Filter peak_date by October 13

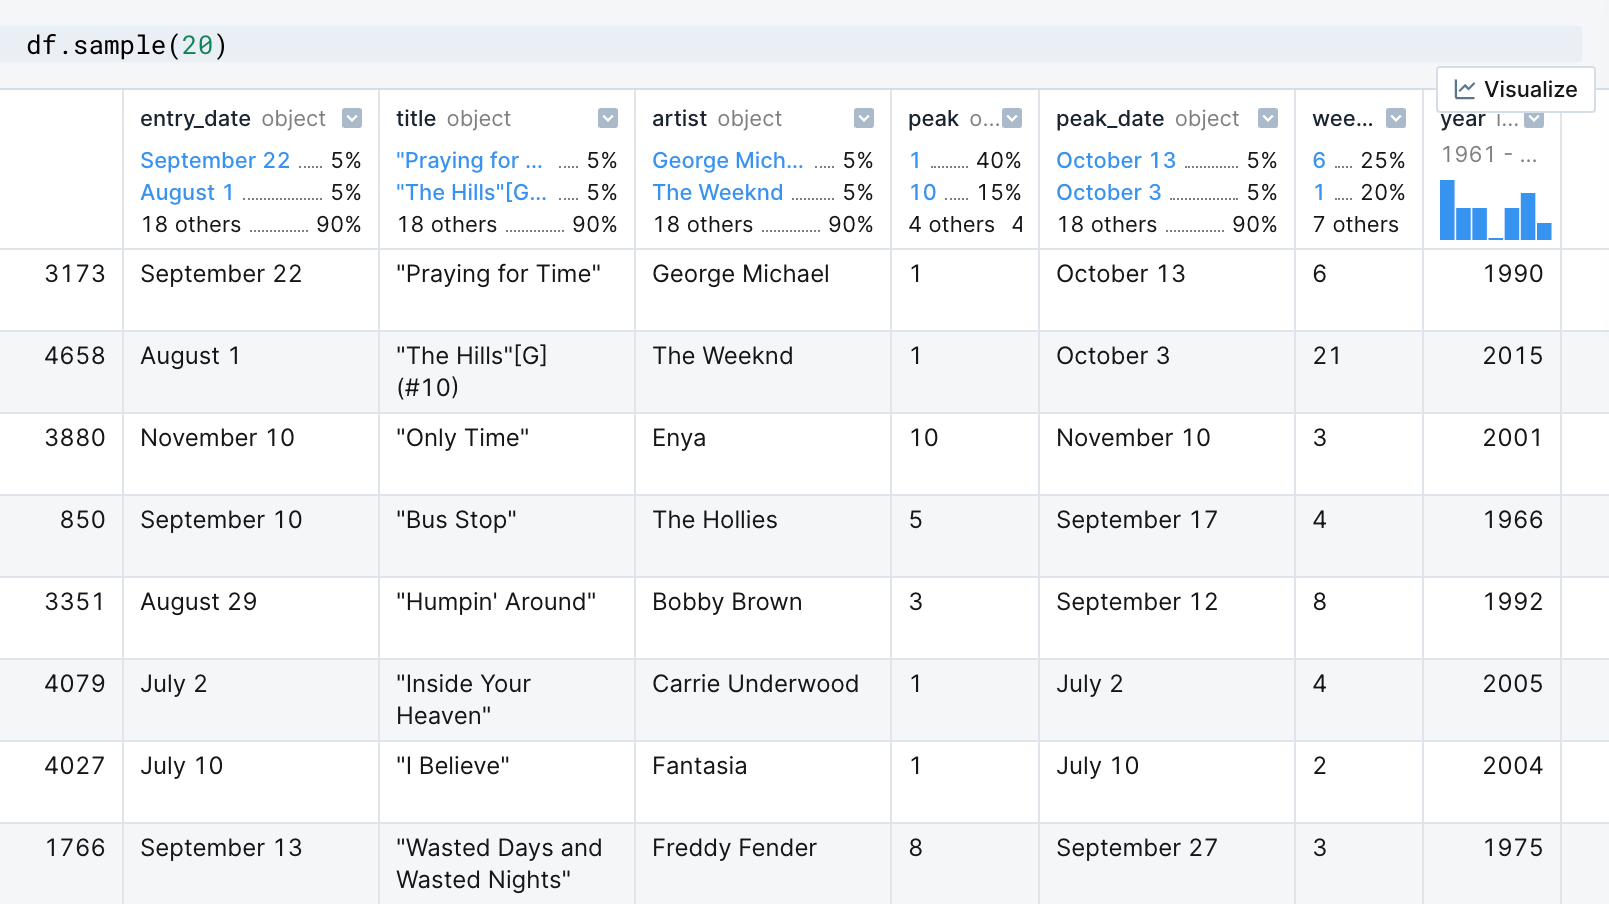tap(1115, 160)
